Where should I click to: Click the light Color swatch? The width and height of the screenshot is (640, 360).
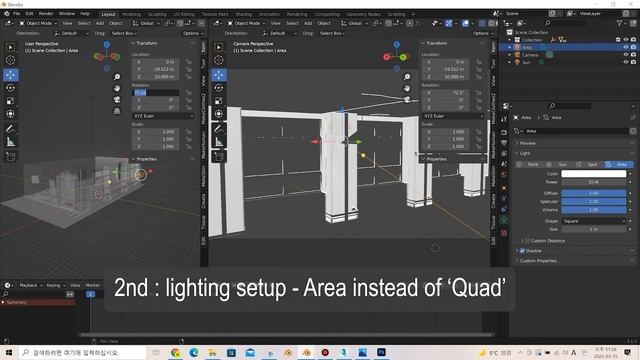point(593,173)
